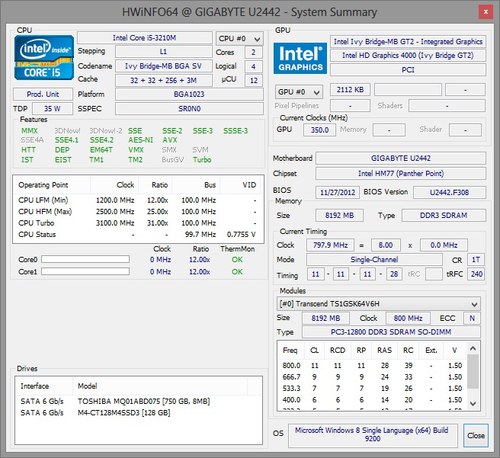This screenshot has height=458, width=500.
Task: Click the CPU Status row
Action: tap(138, 234)
